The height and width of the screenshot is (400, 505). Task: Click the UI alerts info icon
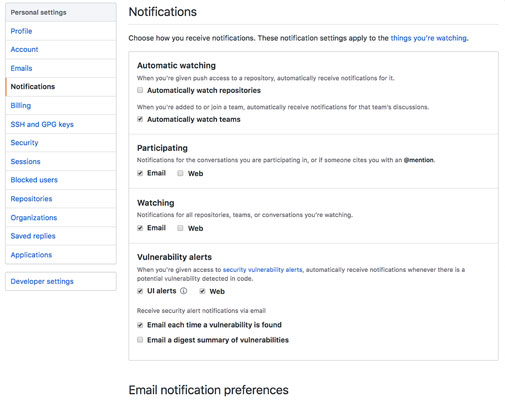click(184, 291)
